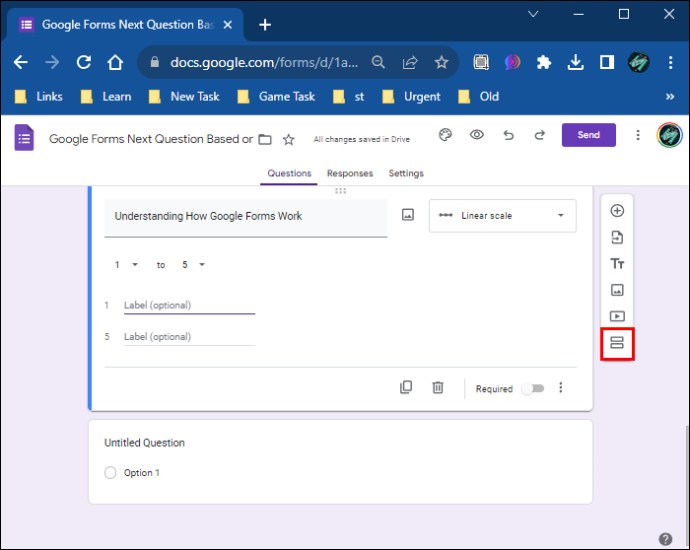690x550 pixels.
Task: Open the Urgent bookmark folder
Action: click(x=411, y=96)
